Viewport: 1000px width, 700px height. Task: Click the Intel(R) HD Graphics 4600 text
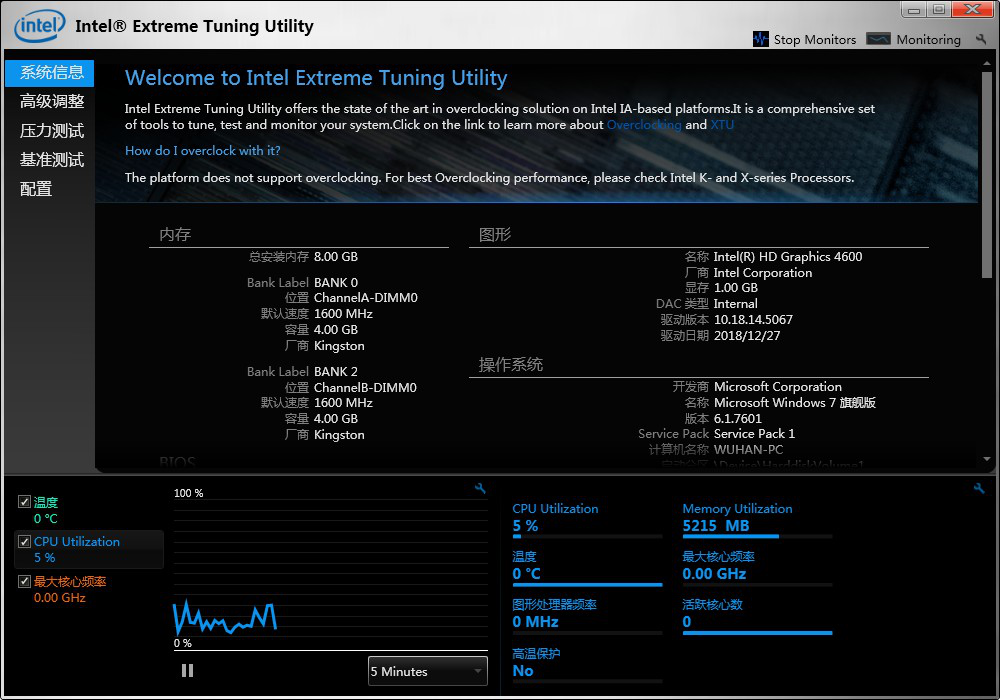pyautogui.click(x=788, y=257)
